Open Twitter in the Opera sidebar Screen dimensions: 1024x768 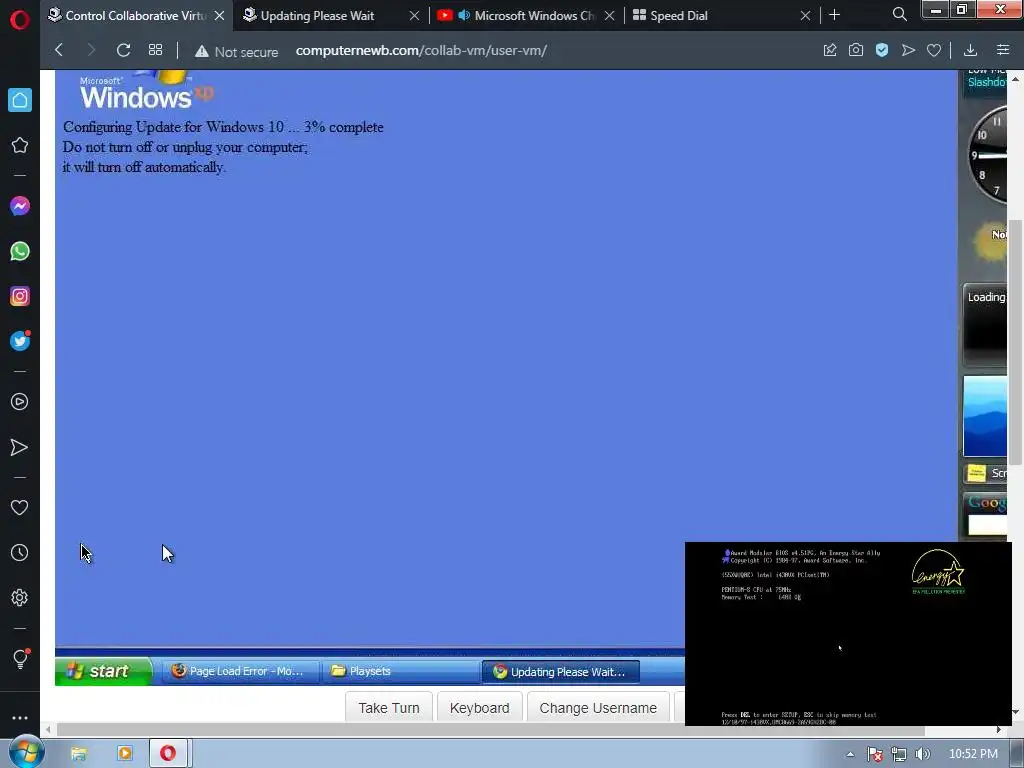(20, 341)
